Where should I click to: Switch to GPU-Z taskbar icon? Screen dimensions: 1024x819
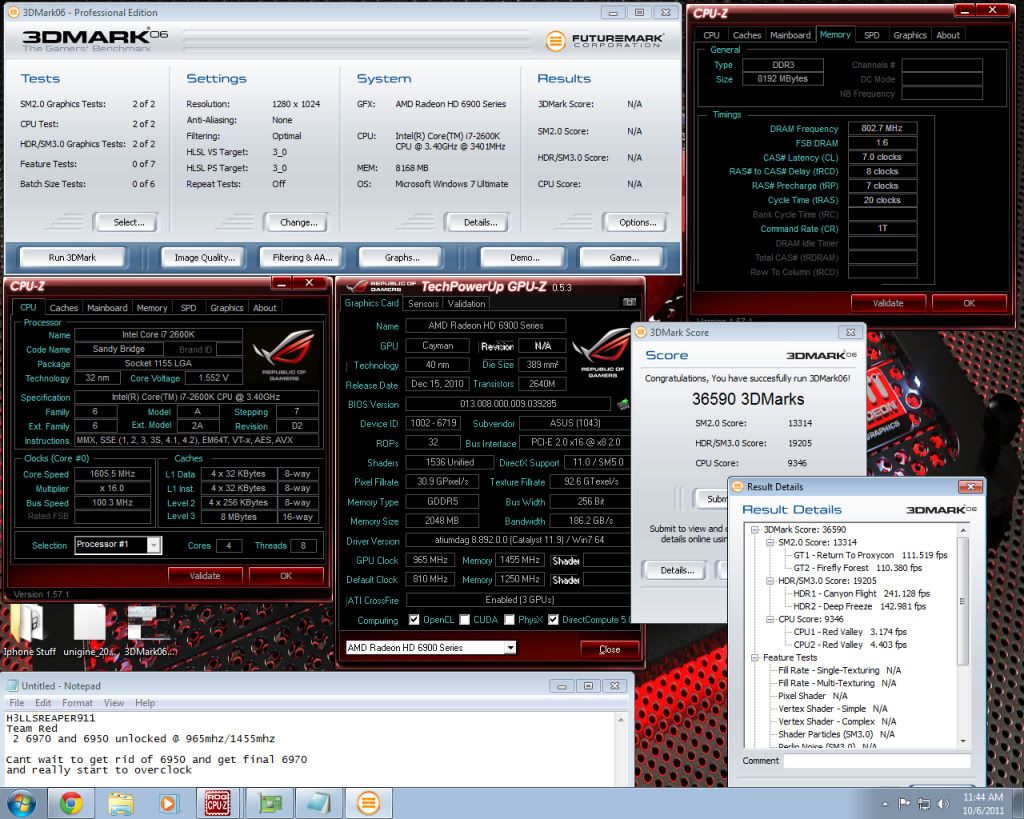[x=268, y=803]
